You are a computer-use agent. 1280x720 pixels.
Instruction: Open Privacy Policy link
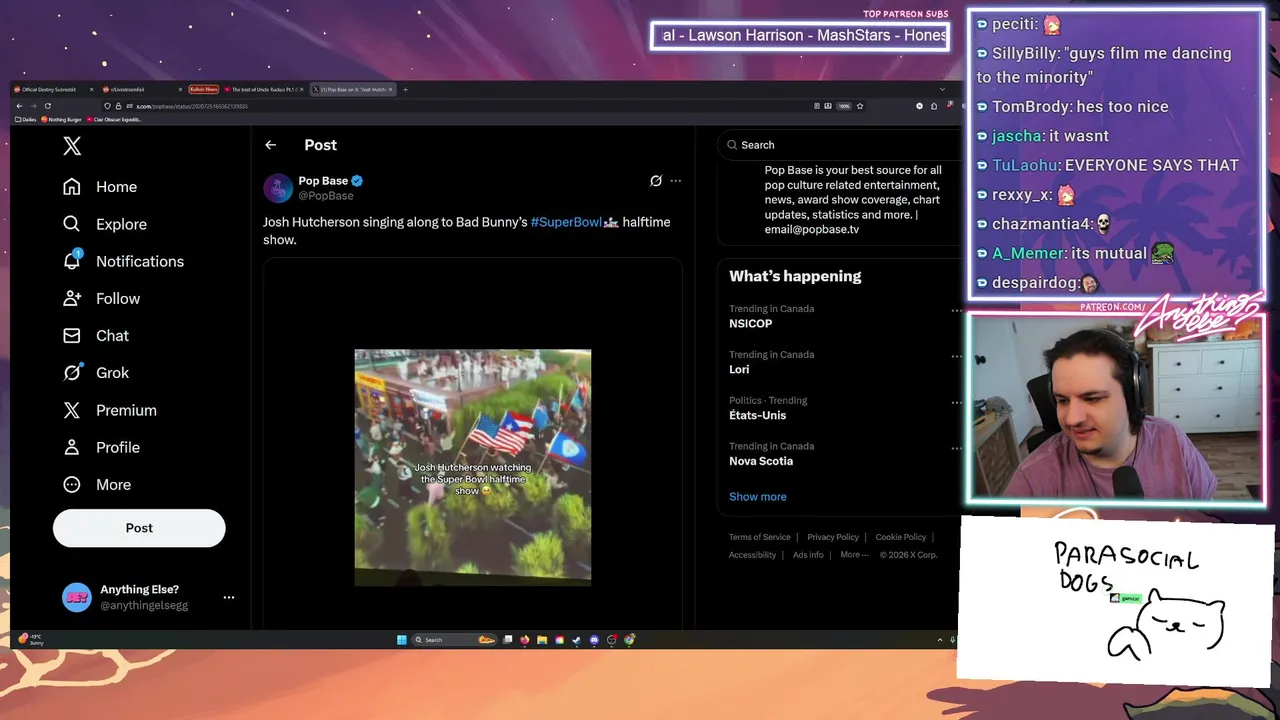[833, 537]
